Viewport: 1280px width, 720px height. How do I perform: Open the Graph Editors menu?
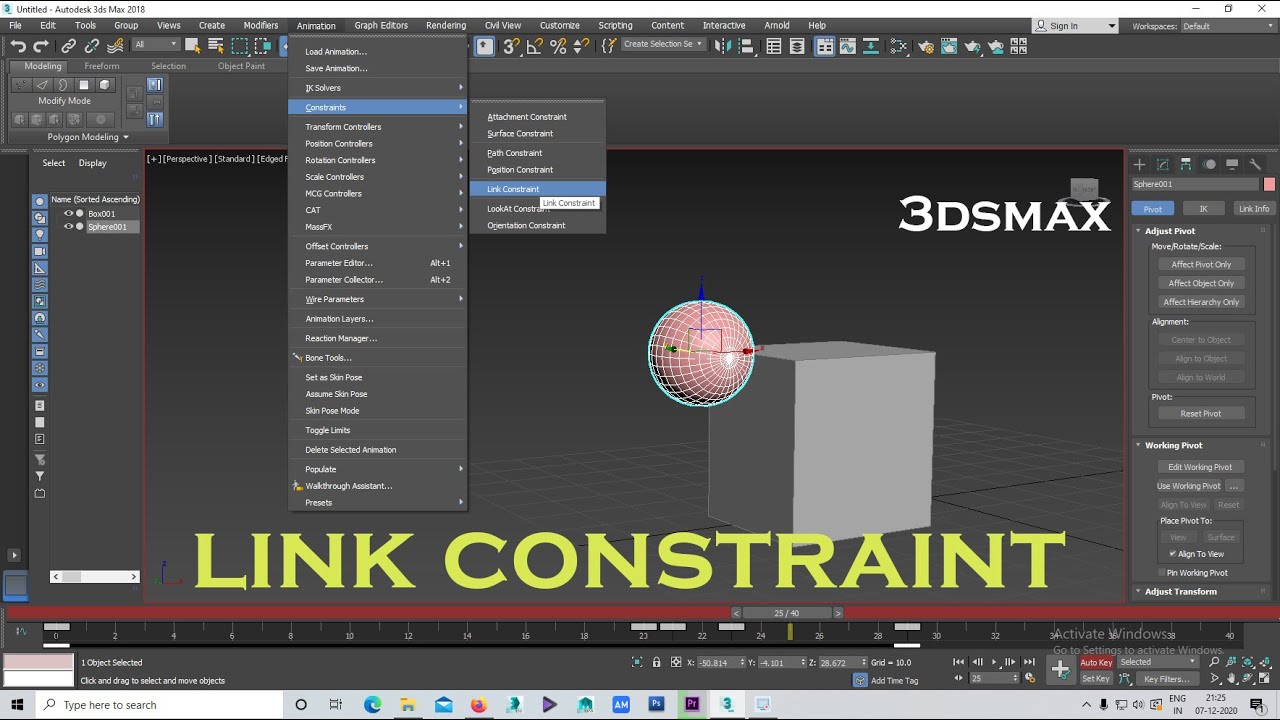381,25
